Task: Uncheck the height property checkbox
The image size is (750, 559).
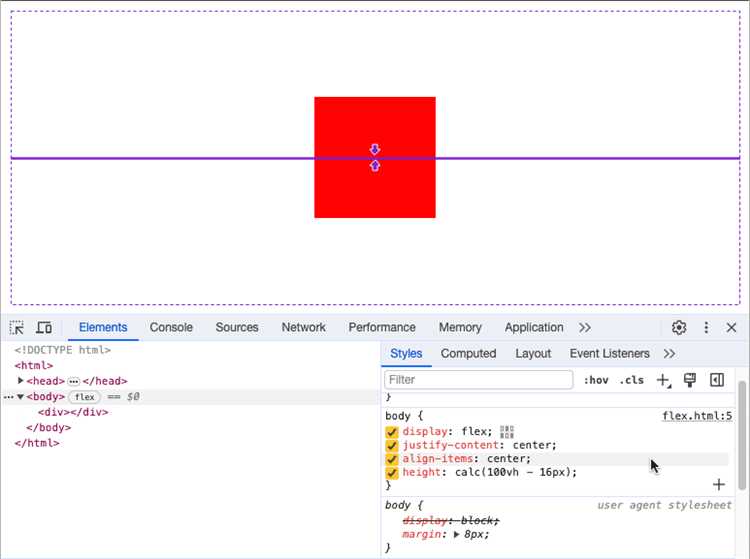Action: coord(392,472)
